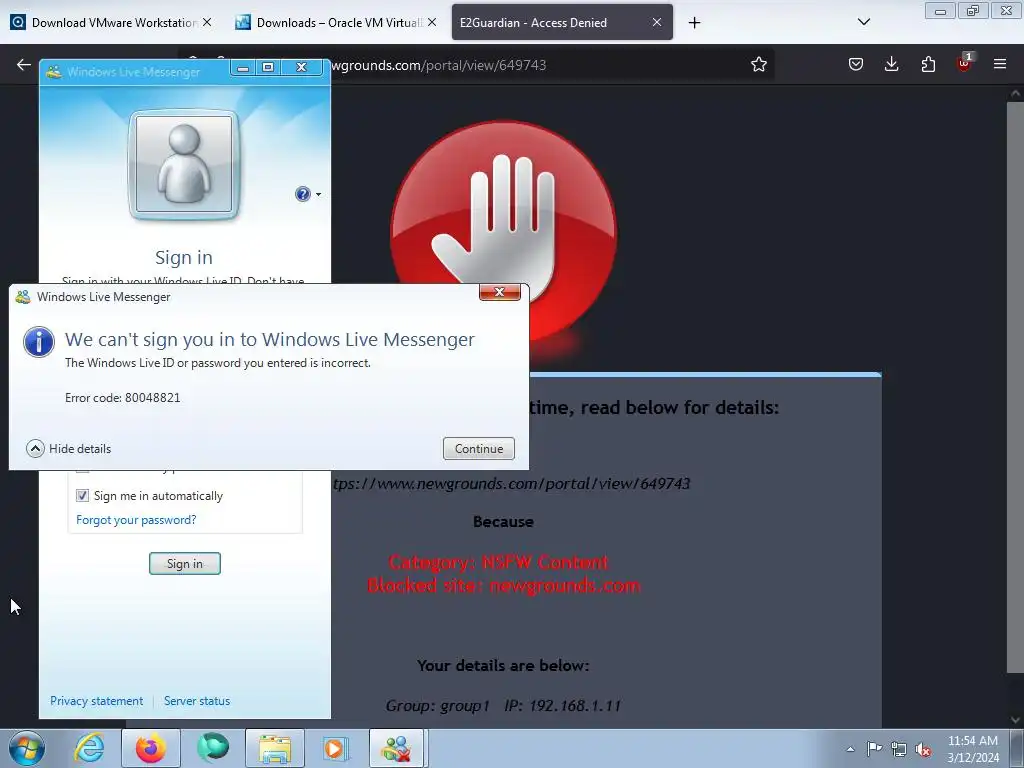Screen dimensions: 1024x768
Task: Open the Windows Media Player taskbar icon
Action: pyautogui.click(x=336, y=748)
